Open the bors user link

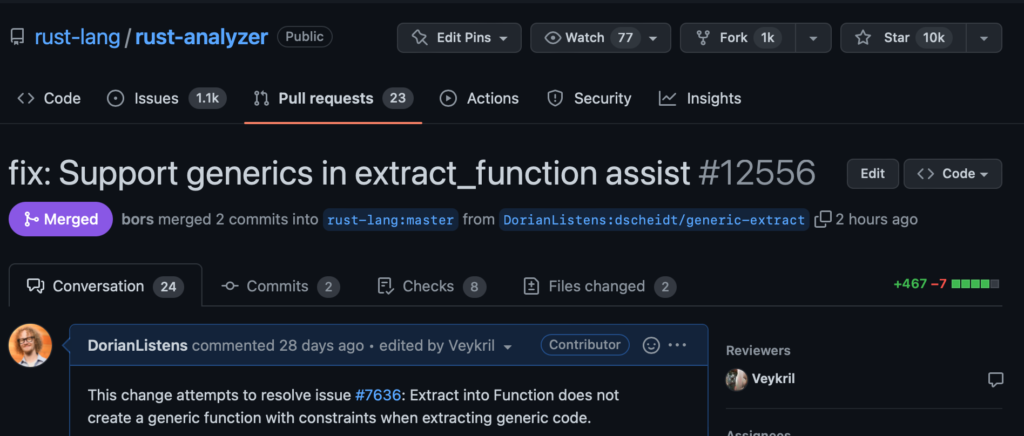[138, 219]
